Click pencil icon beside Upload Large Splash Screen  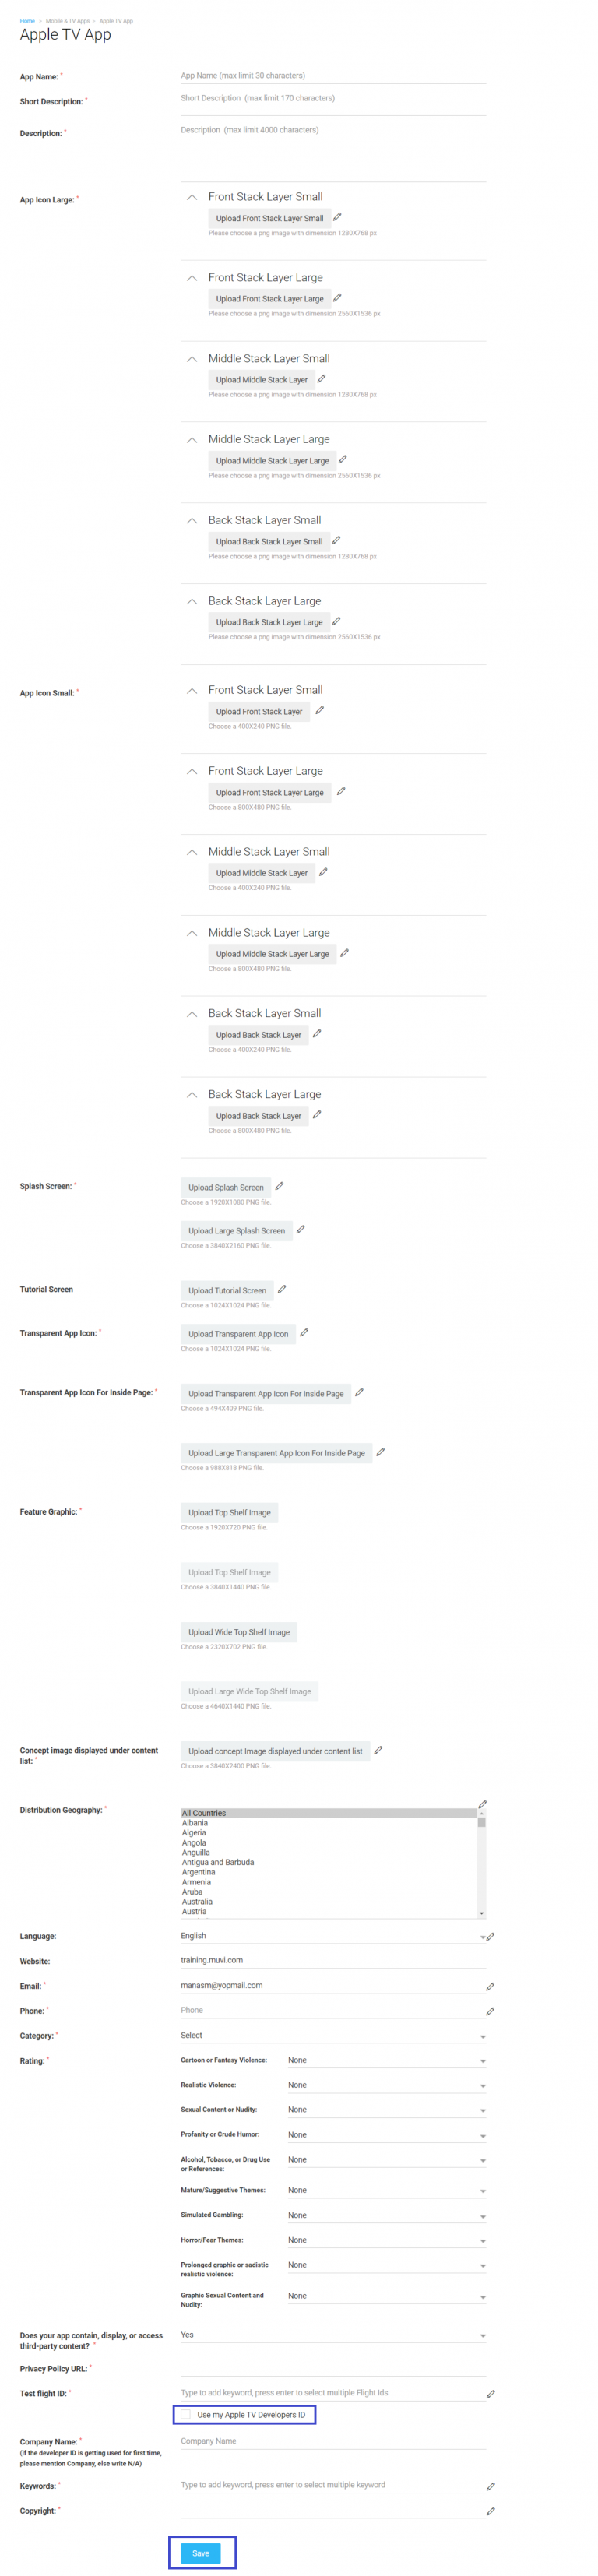tap(300, 1229)
